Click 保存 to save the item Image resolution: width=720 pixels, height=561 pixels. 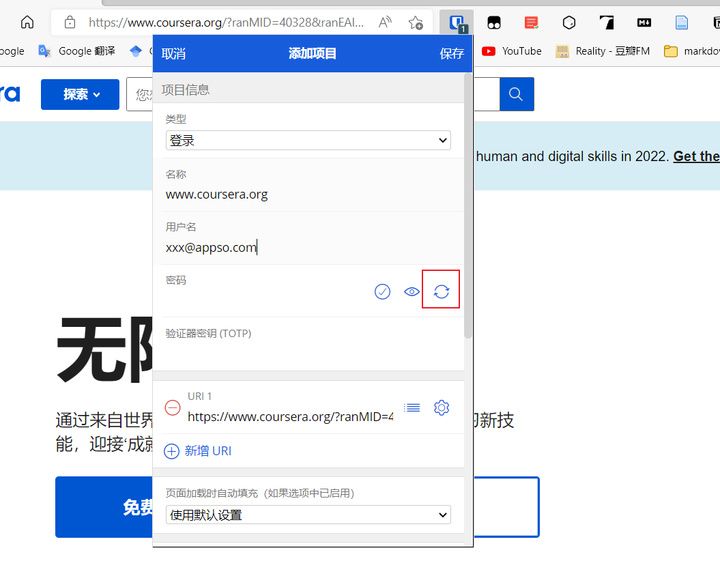[452, 54]
